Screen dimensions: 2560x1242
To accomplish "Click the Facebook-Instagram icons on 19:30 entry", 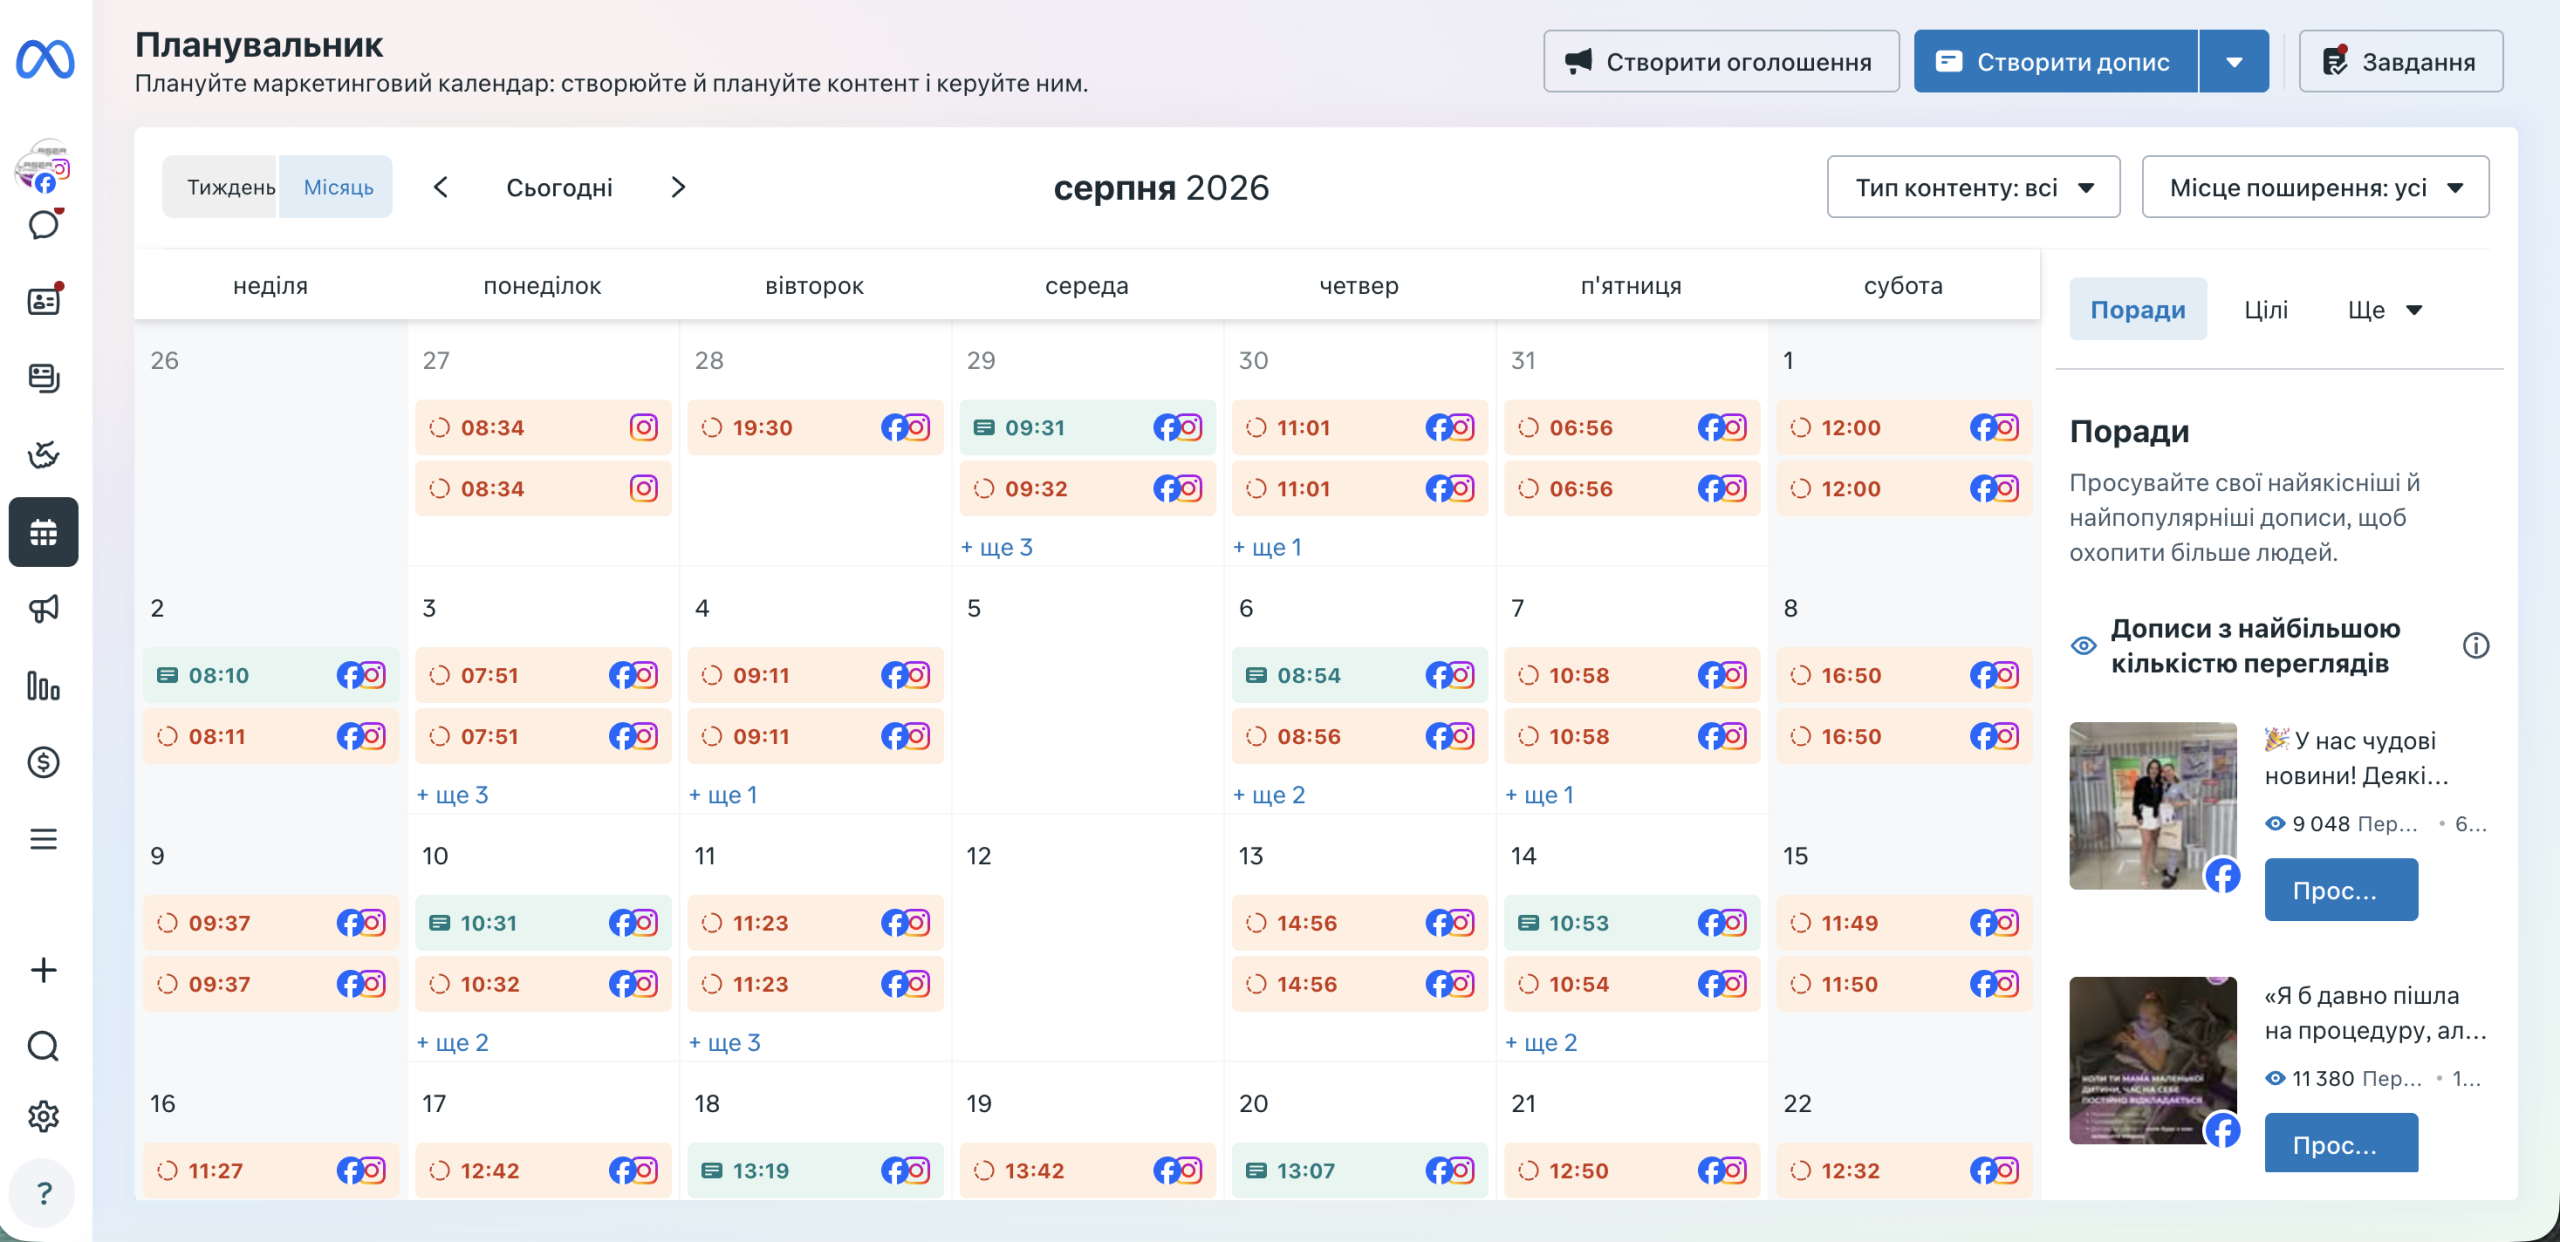I will [x=906, y=428].
